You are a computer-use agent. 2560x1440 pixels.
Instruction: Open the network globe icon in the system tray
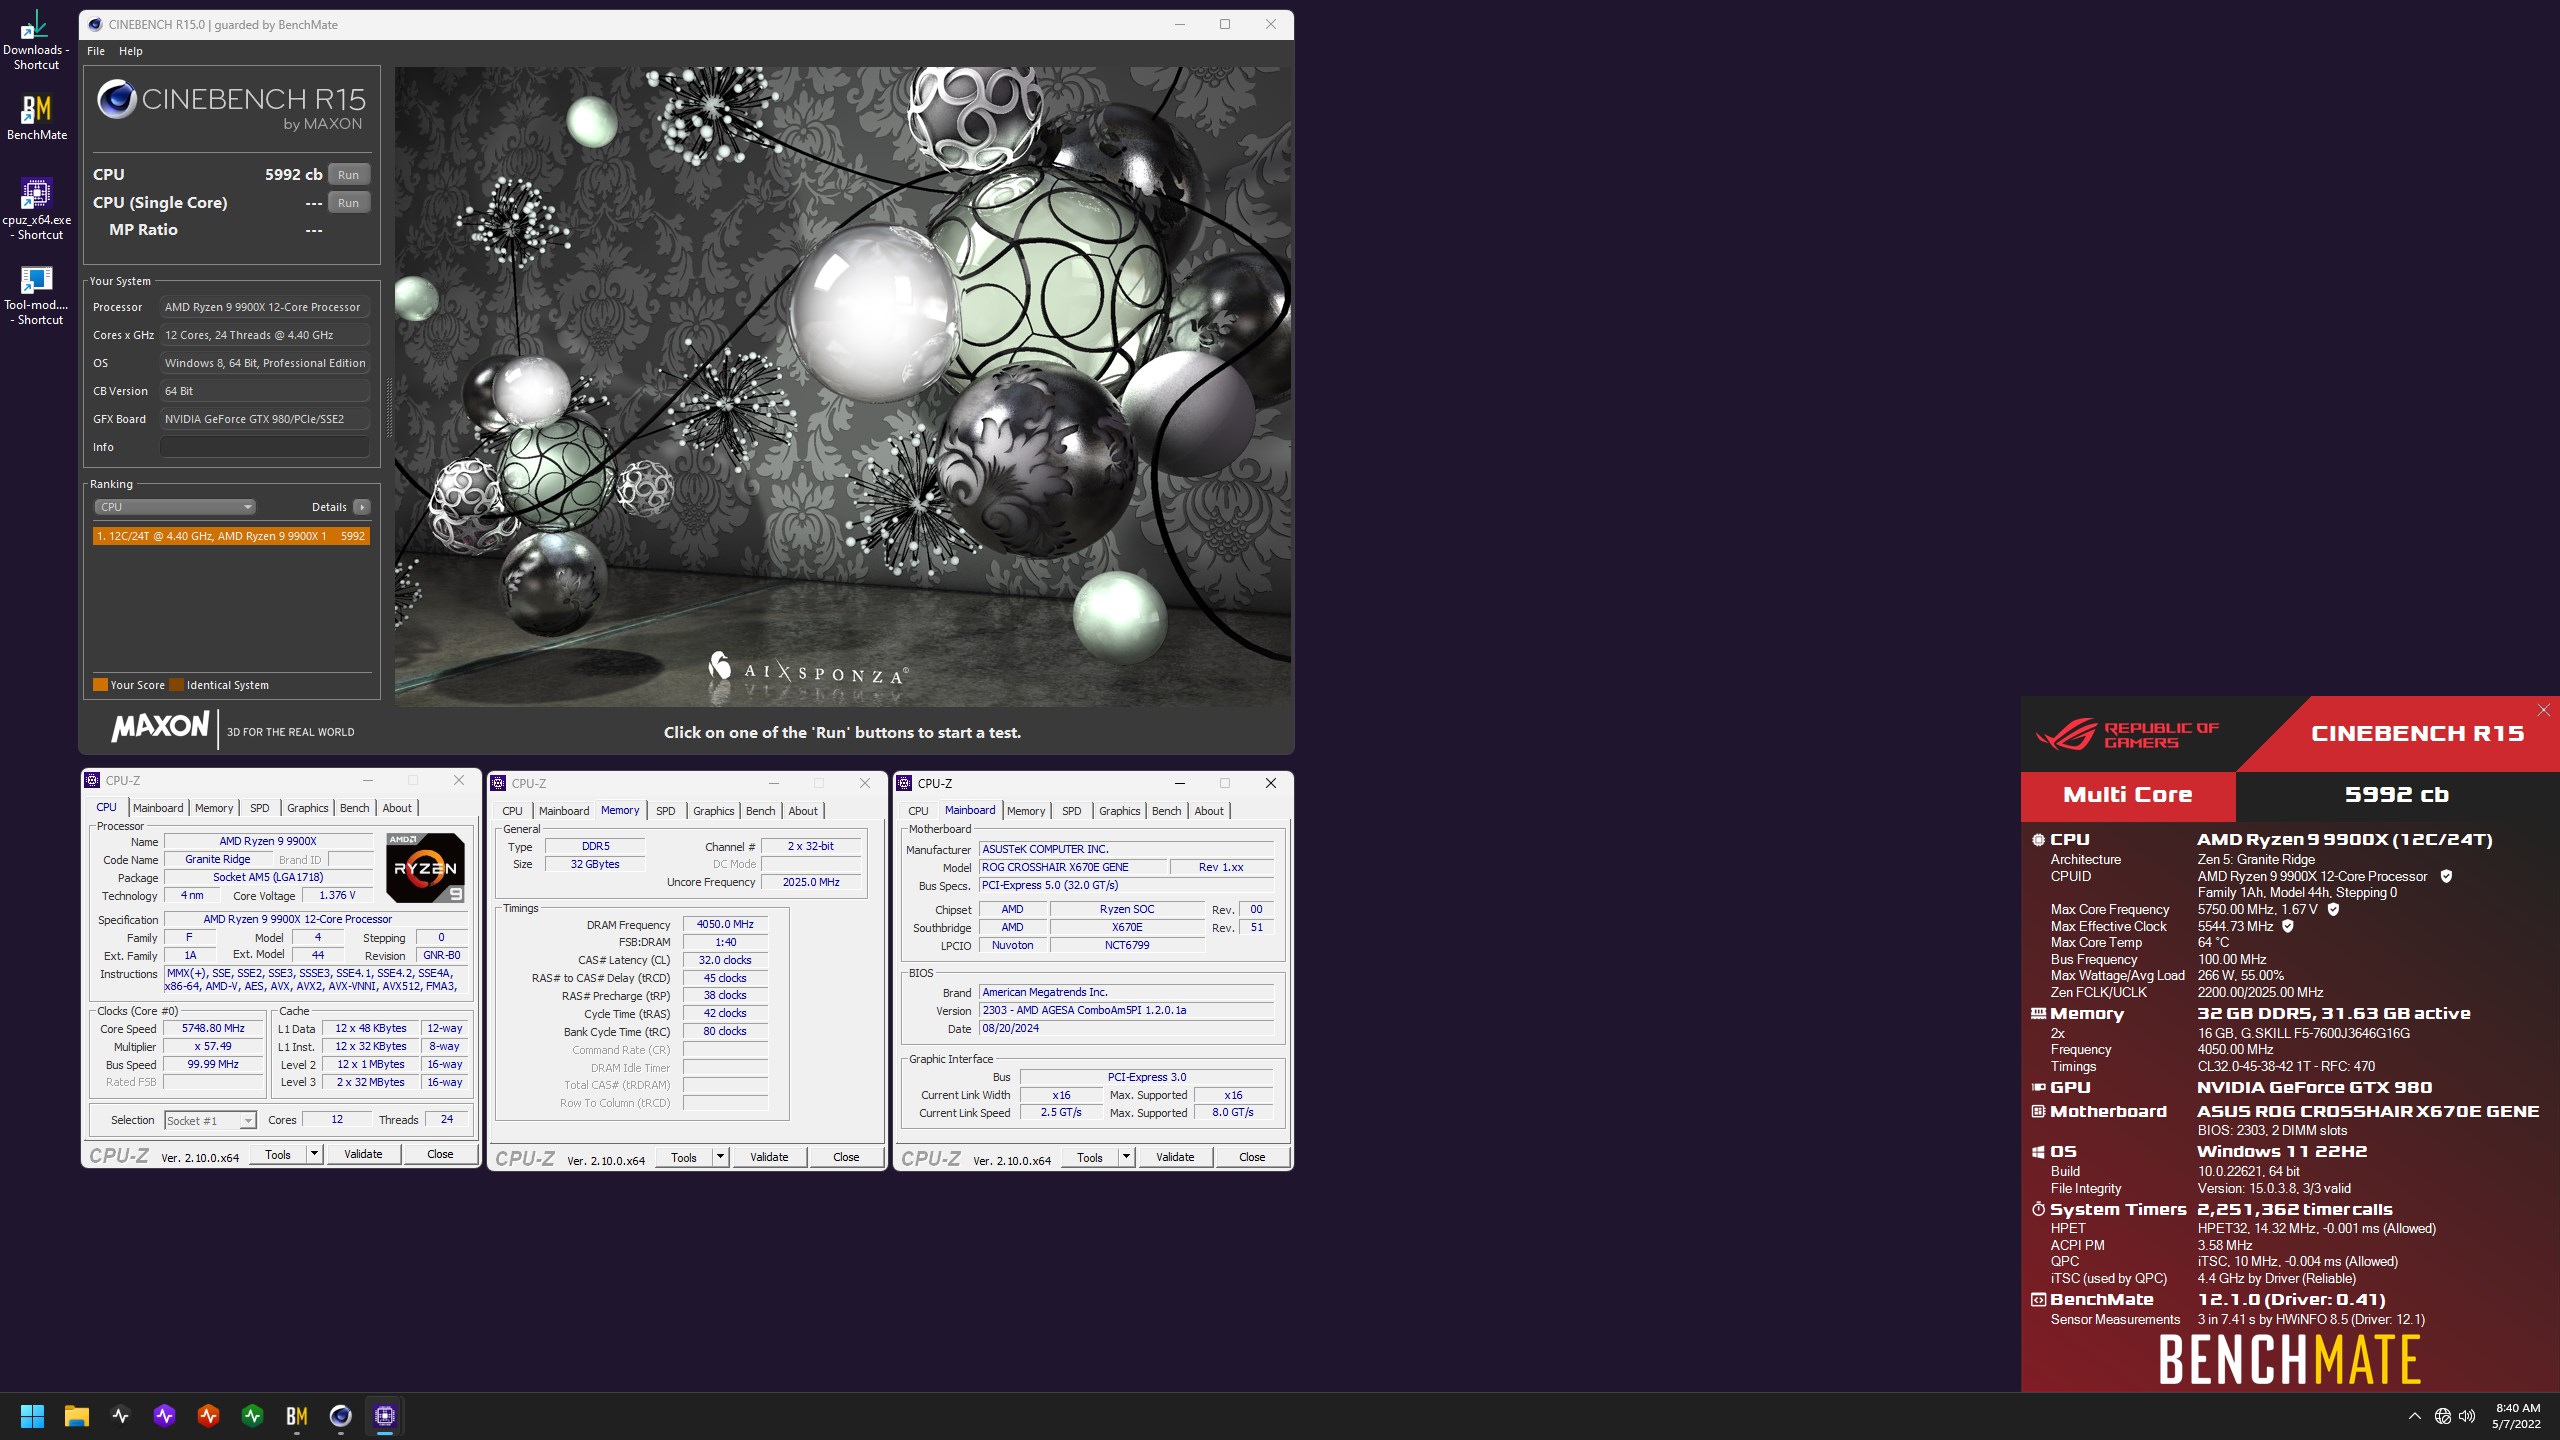point(2443,1416)
